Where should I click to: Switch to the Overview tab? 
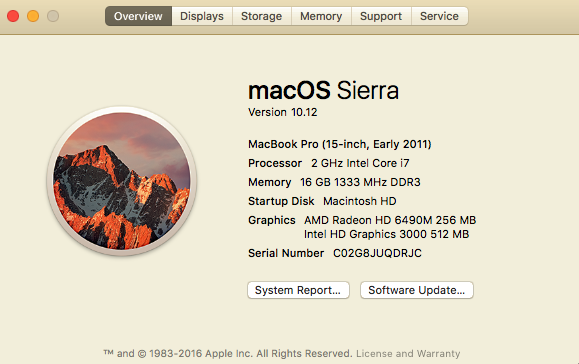tap(138, 16)
